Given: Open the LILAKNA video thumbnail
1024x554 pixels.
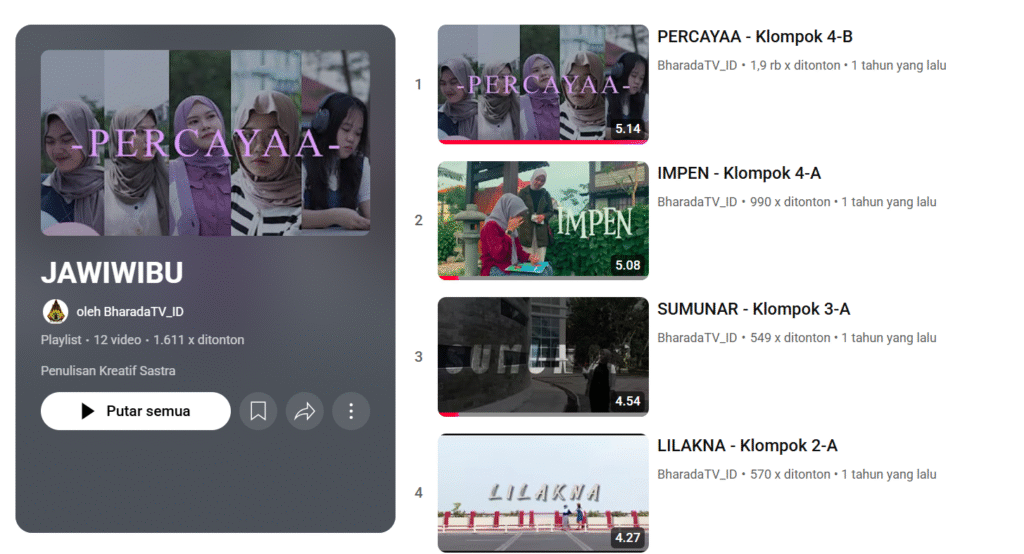Looking at the screenshot, I should [542, 491].
